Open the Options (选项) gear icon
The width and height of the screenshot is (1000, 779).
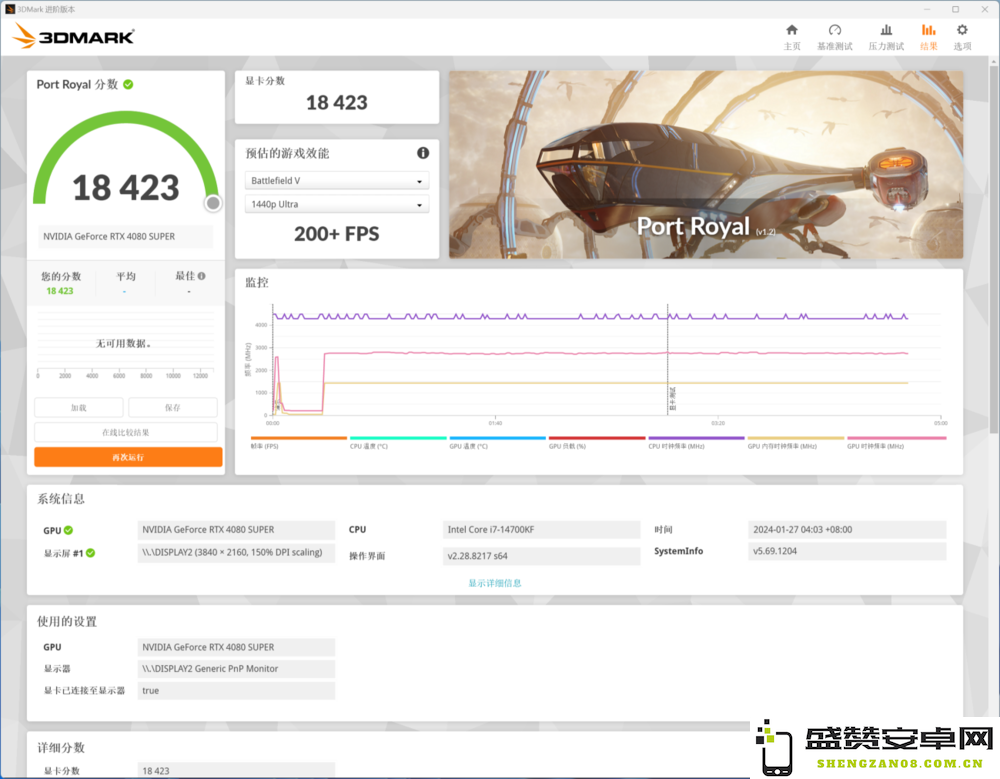click(x=962, y=30)
